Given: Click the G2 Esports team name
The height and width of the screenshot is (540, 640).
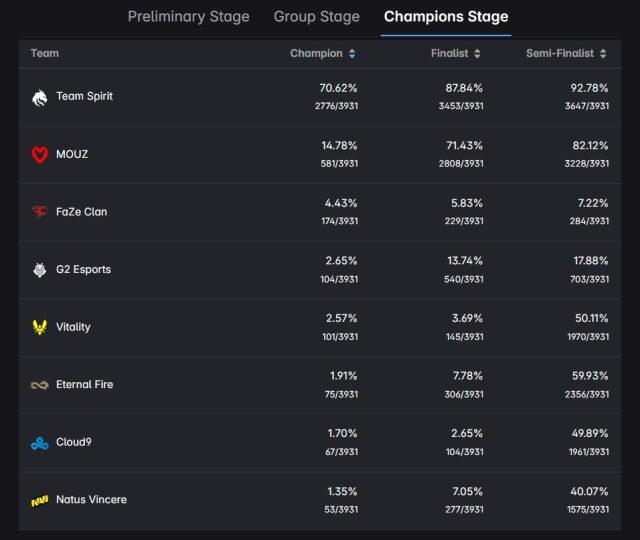Looking at the screenshot, I should 83,270.
